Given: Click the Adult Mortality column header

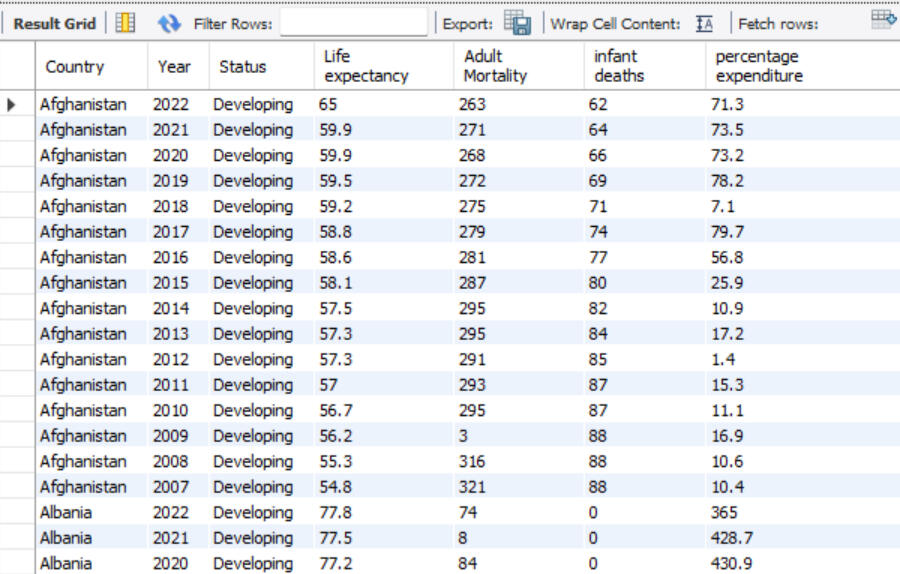Looking at the screenshot, I should coord(495,66).
